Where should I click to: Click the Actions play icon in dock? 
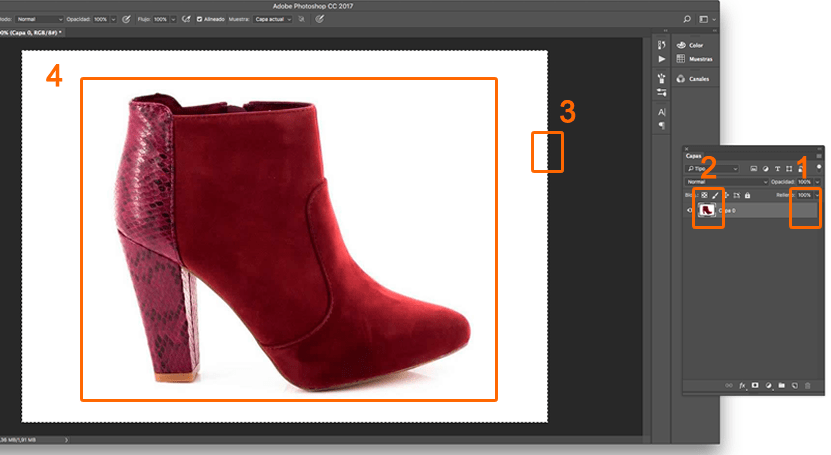point(661,59)
